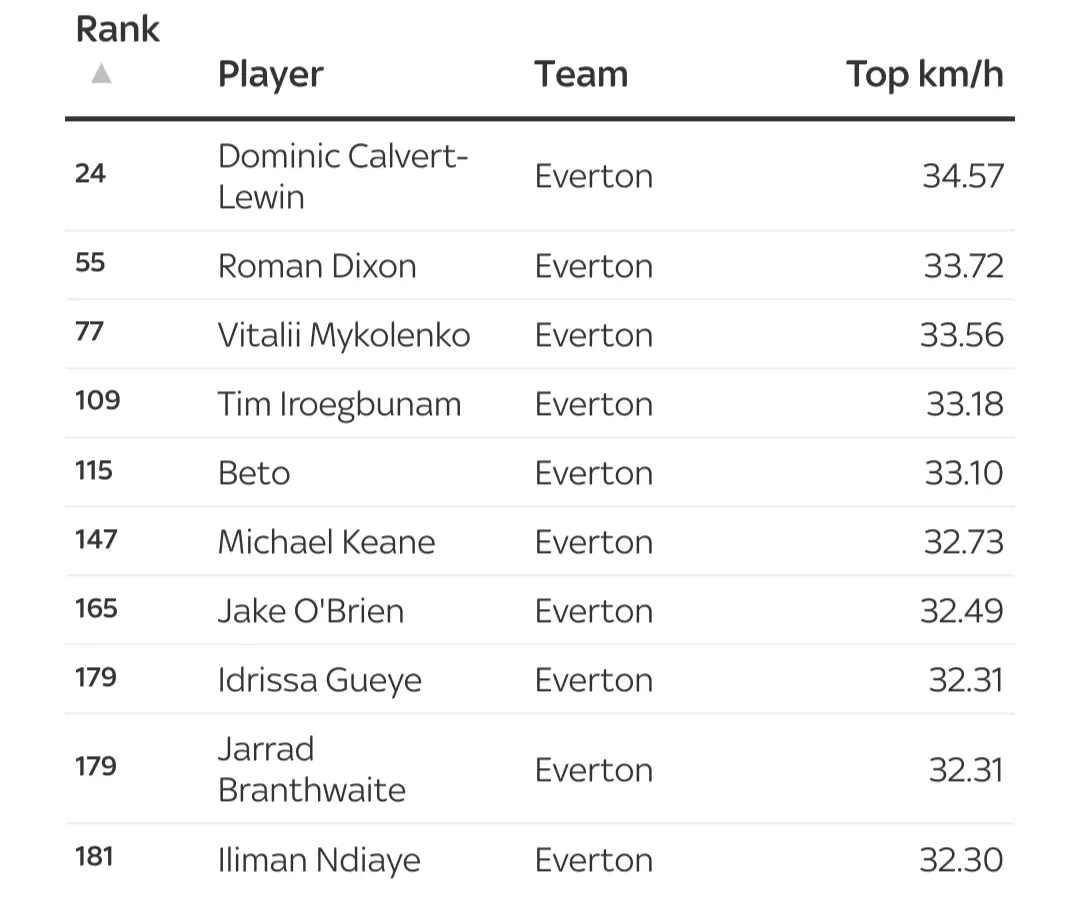The height and width of the screenshot is (919, 1080).
Task: Click Michael Keane player name
Action: coord(326,542)
